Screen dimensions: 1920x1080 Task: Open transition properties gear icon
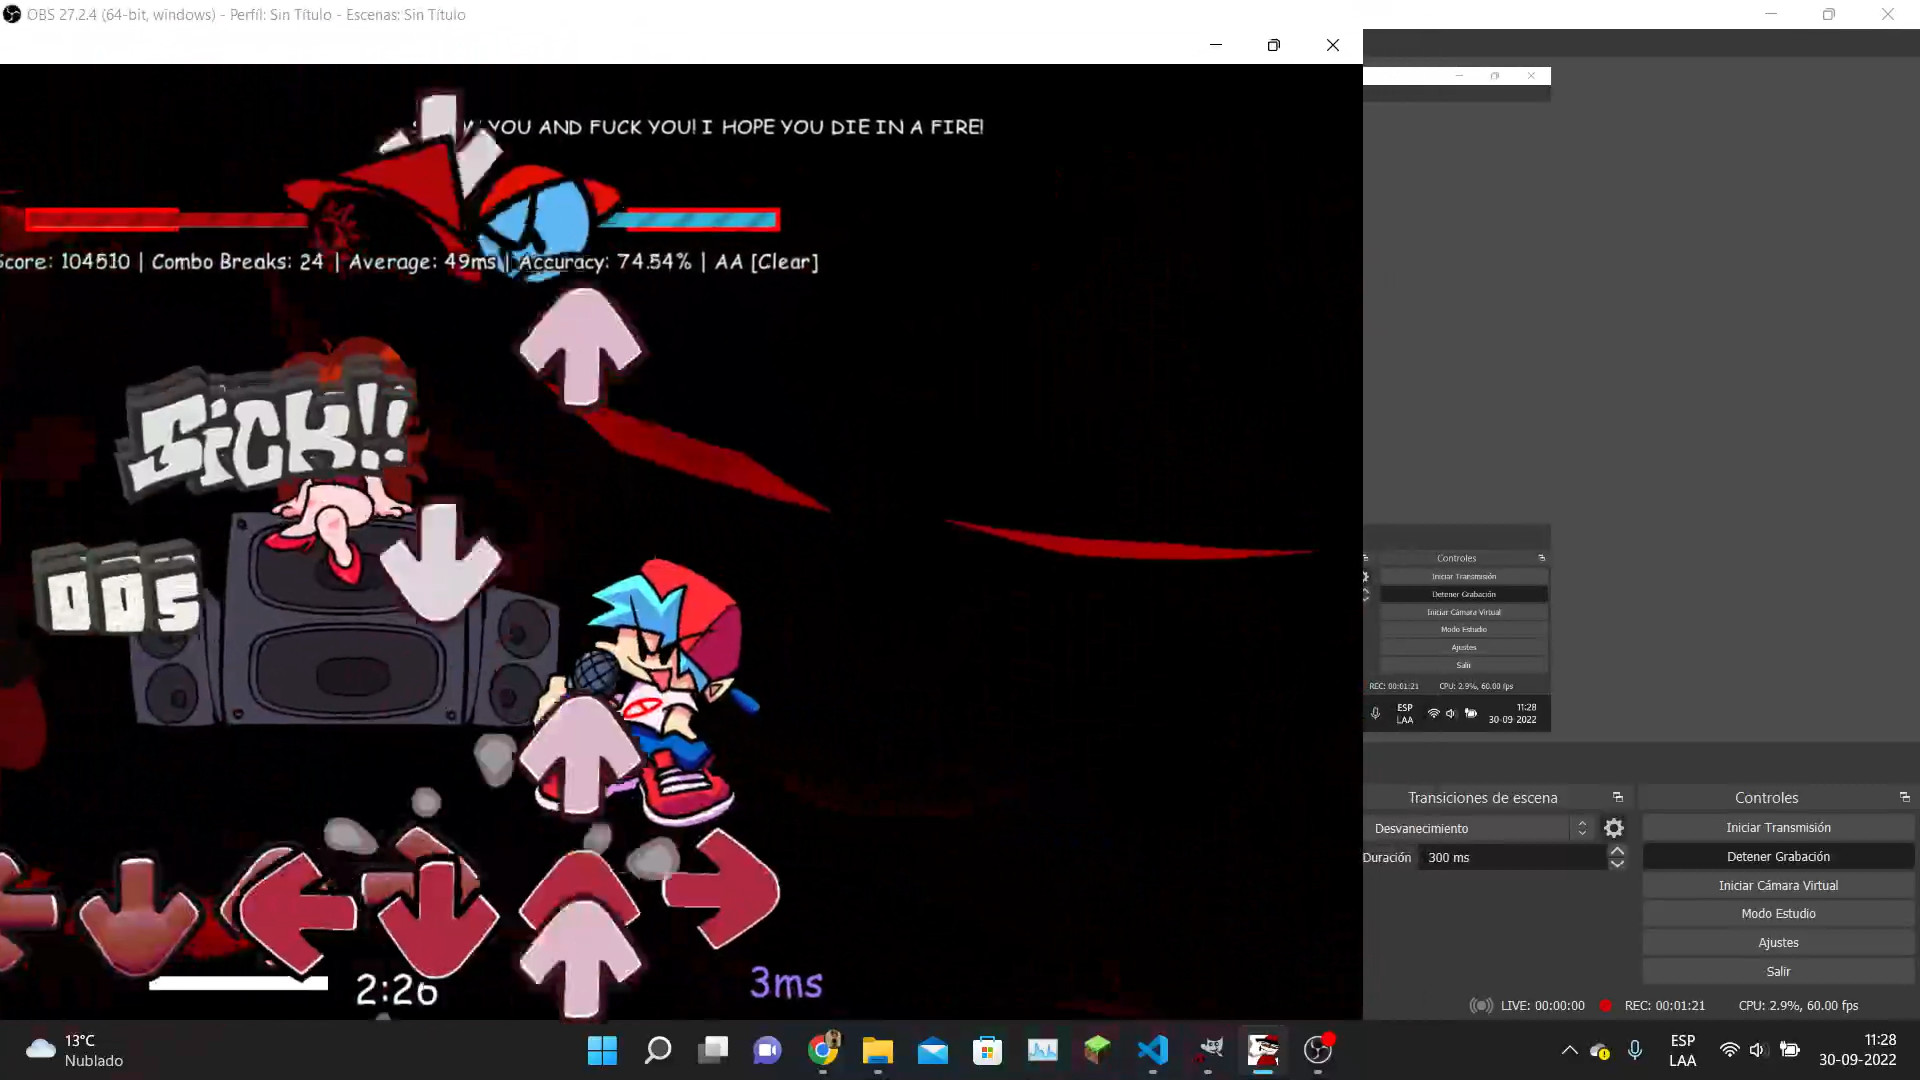[x=1613, y=828]
